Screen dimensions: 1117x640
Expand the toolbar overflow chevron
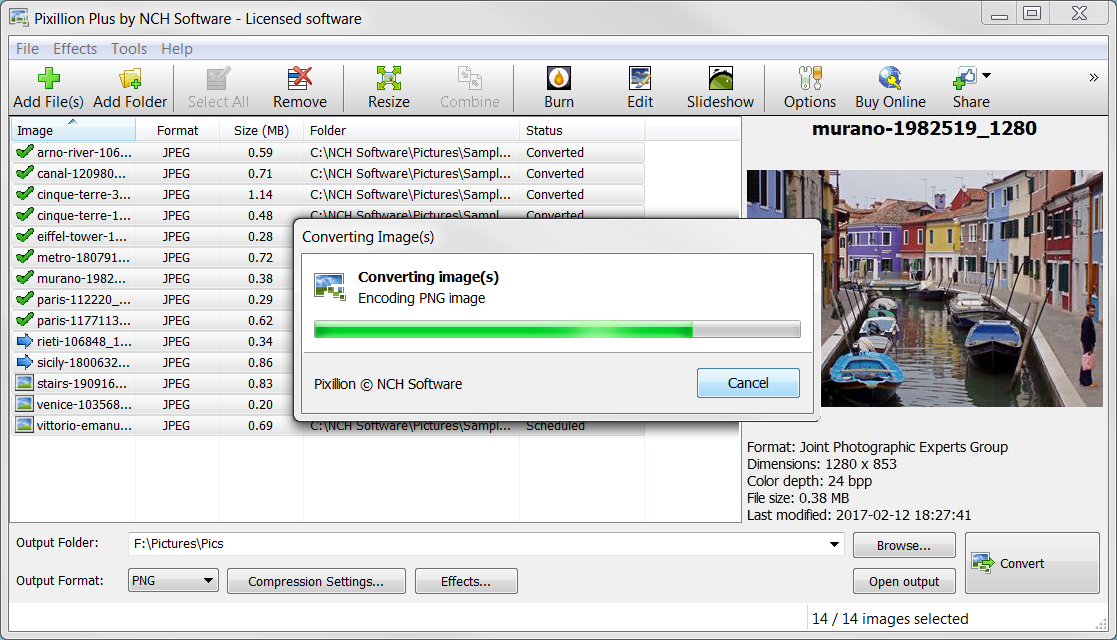point(1093,78)
